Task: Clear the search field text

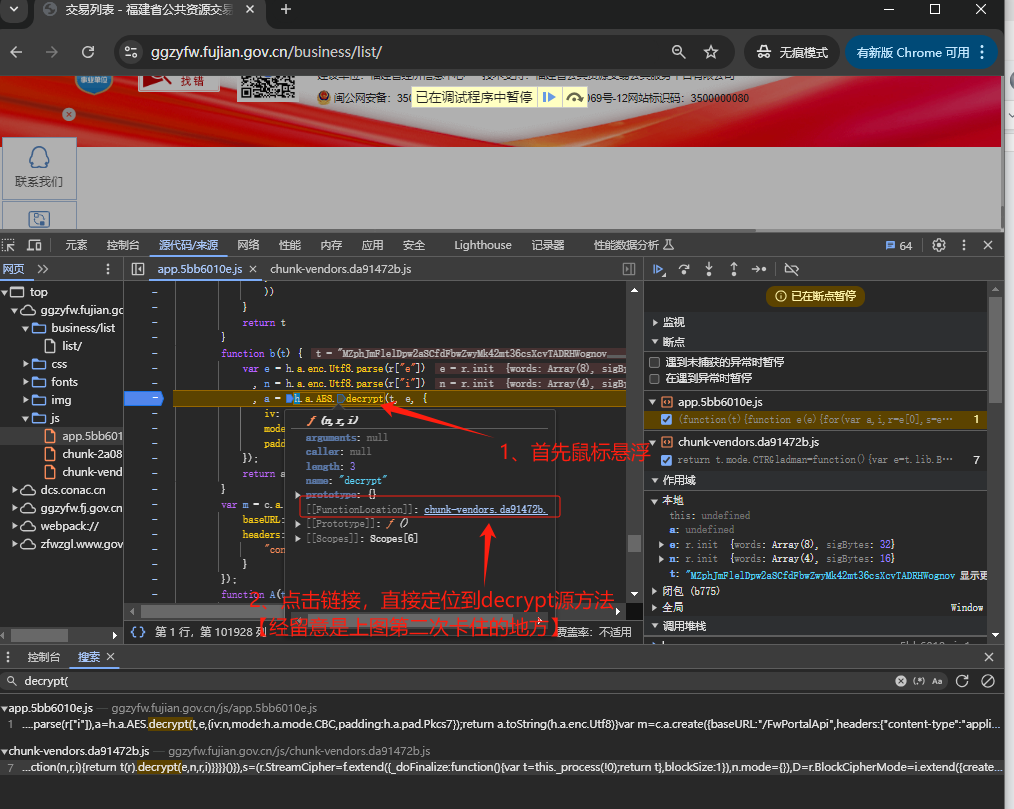Action: pyautogui.click(x=900, y=681)
